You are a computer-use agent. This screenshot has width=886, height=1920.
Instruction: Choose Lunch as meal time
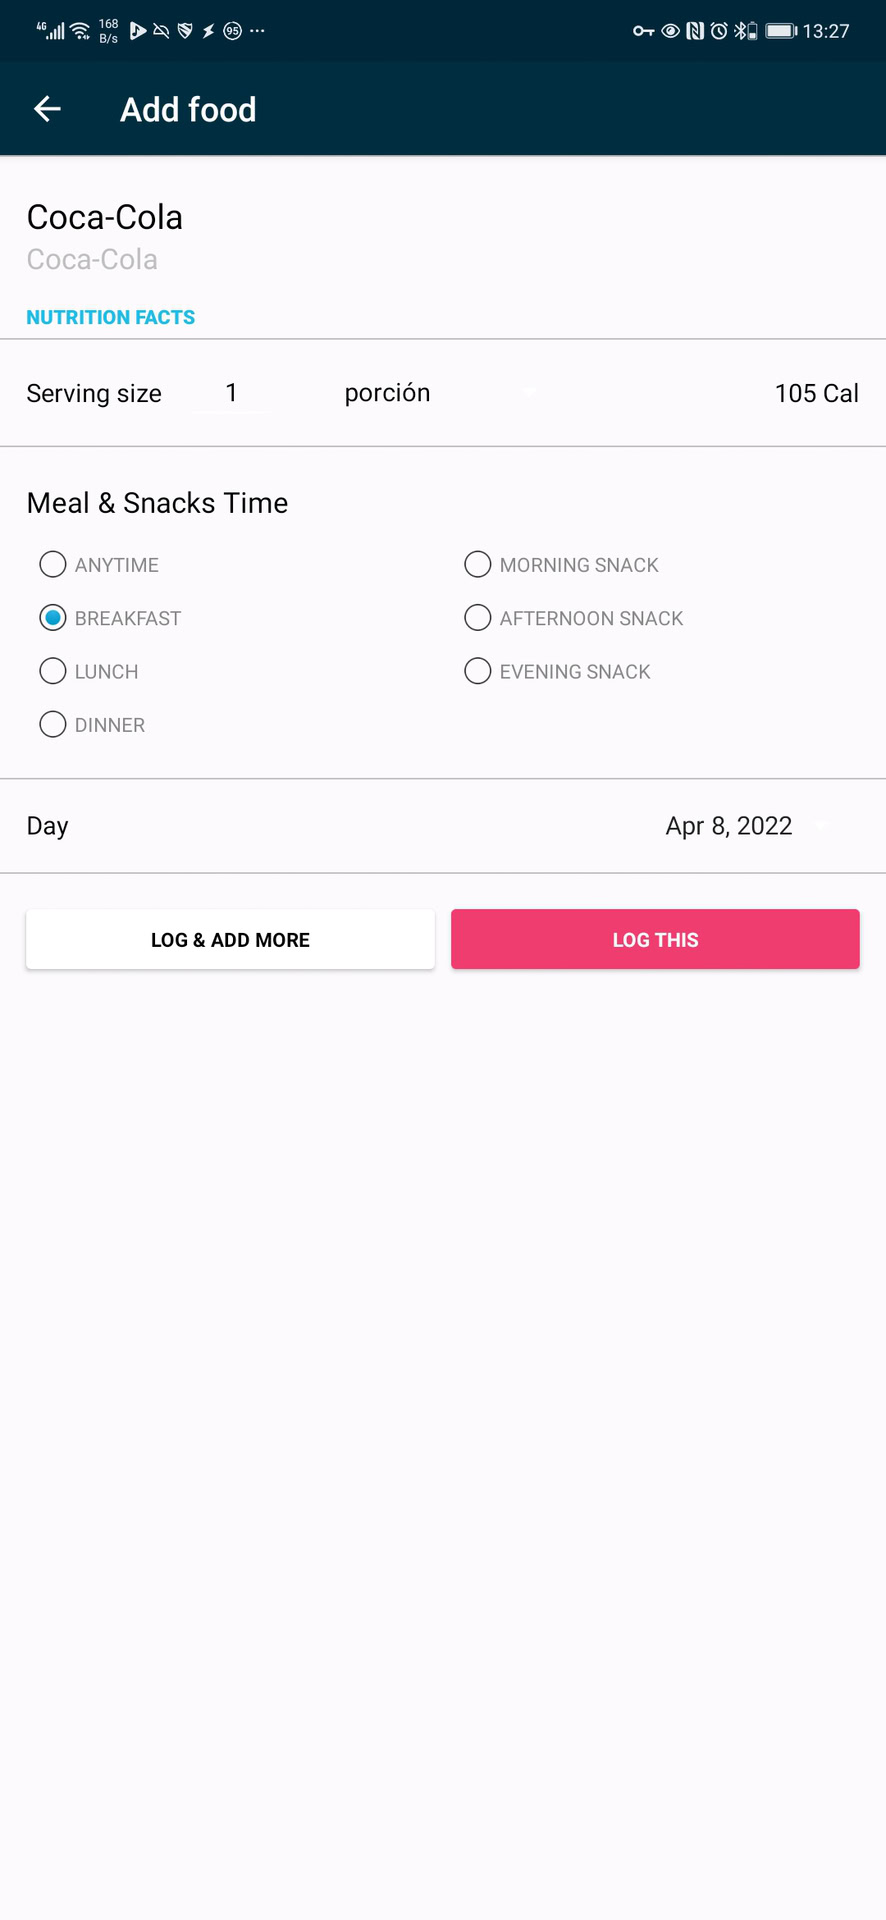coord(53,671)
